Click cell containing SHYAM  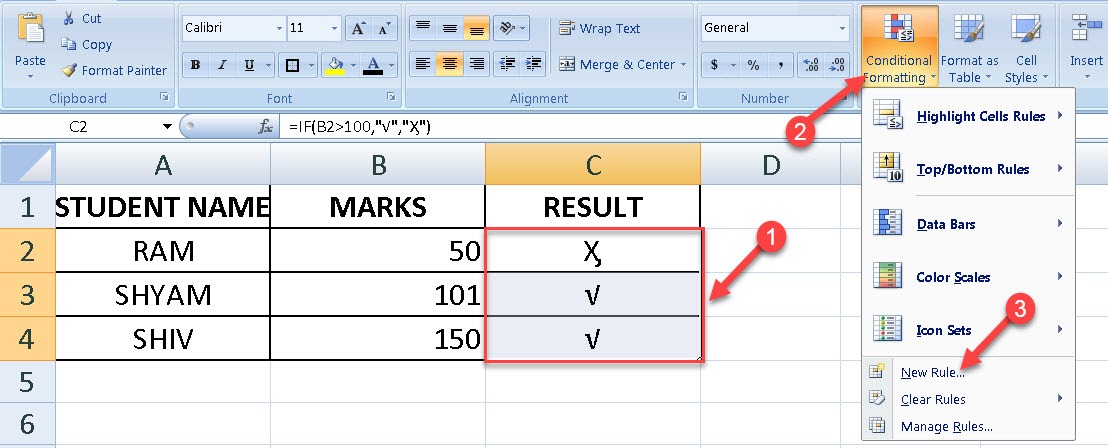tap(163, 295)
